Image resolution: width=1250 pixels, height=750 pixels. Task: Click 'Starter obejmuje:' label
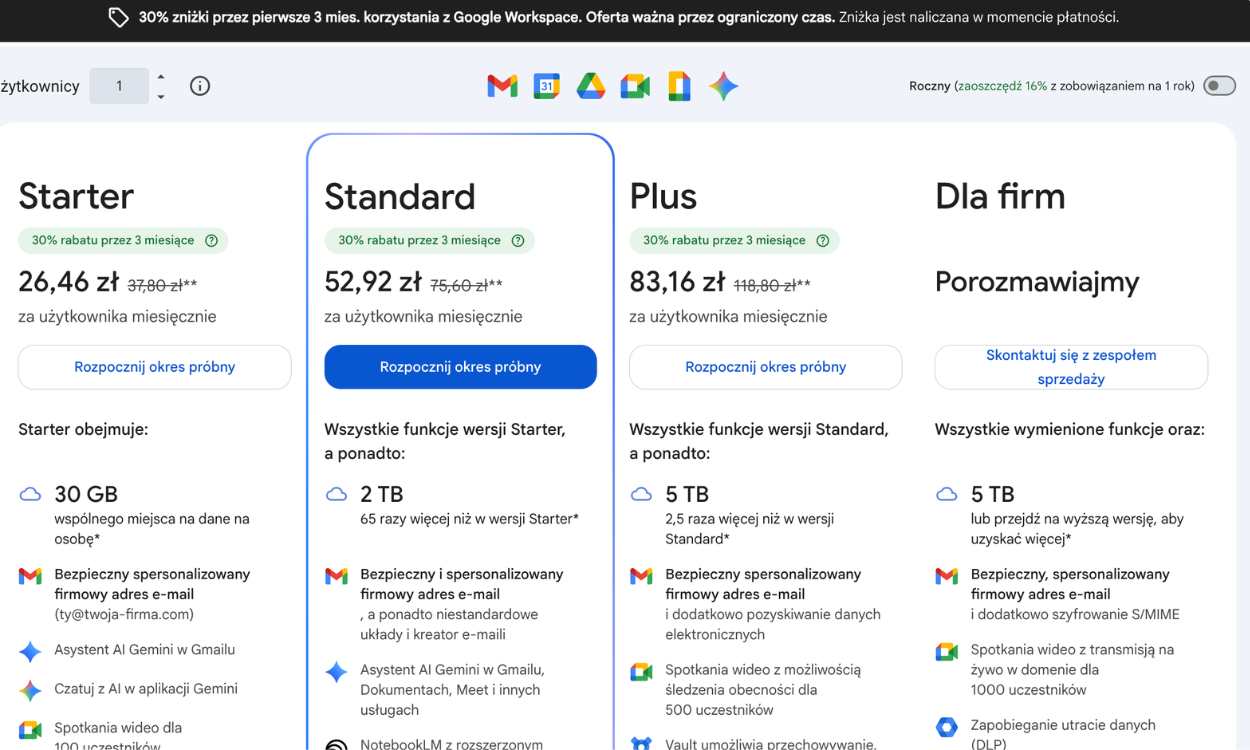[83, 430]
